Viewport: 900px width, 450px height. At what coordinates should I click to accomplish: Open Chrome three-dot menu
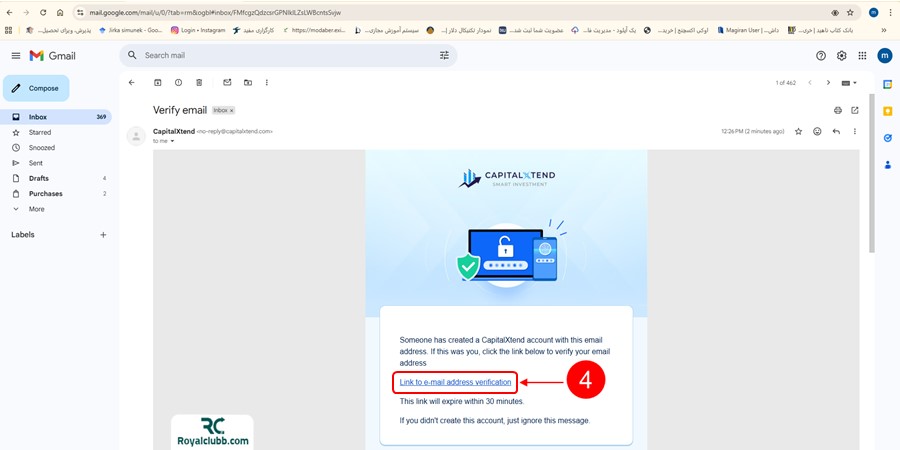coord(890,13)
